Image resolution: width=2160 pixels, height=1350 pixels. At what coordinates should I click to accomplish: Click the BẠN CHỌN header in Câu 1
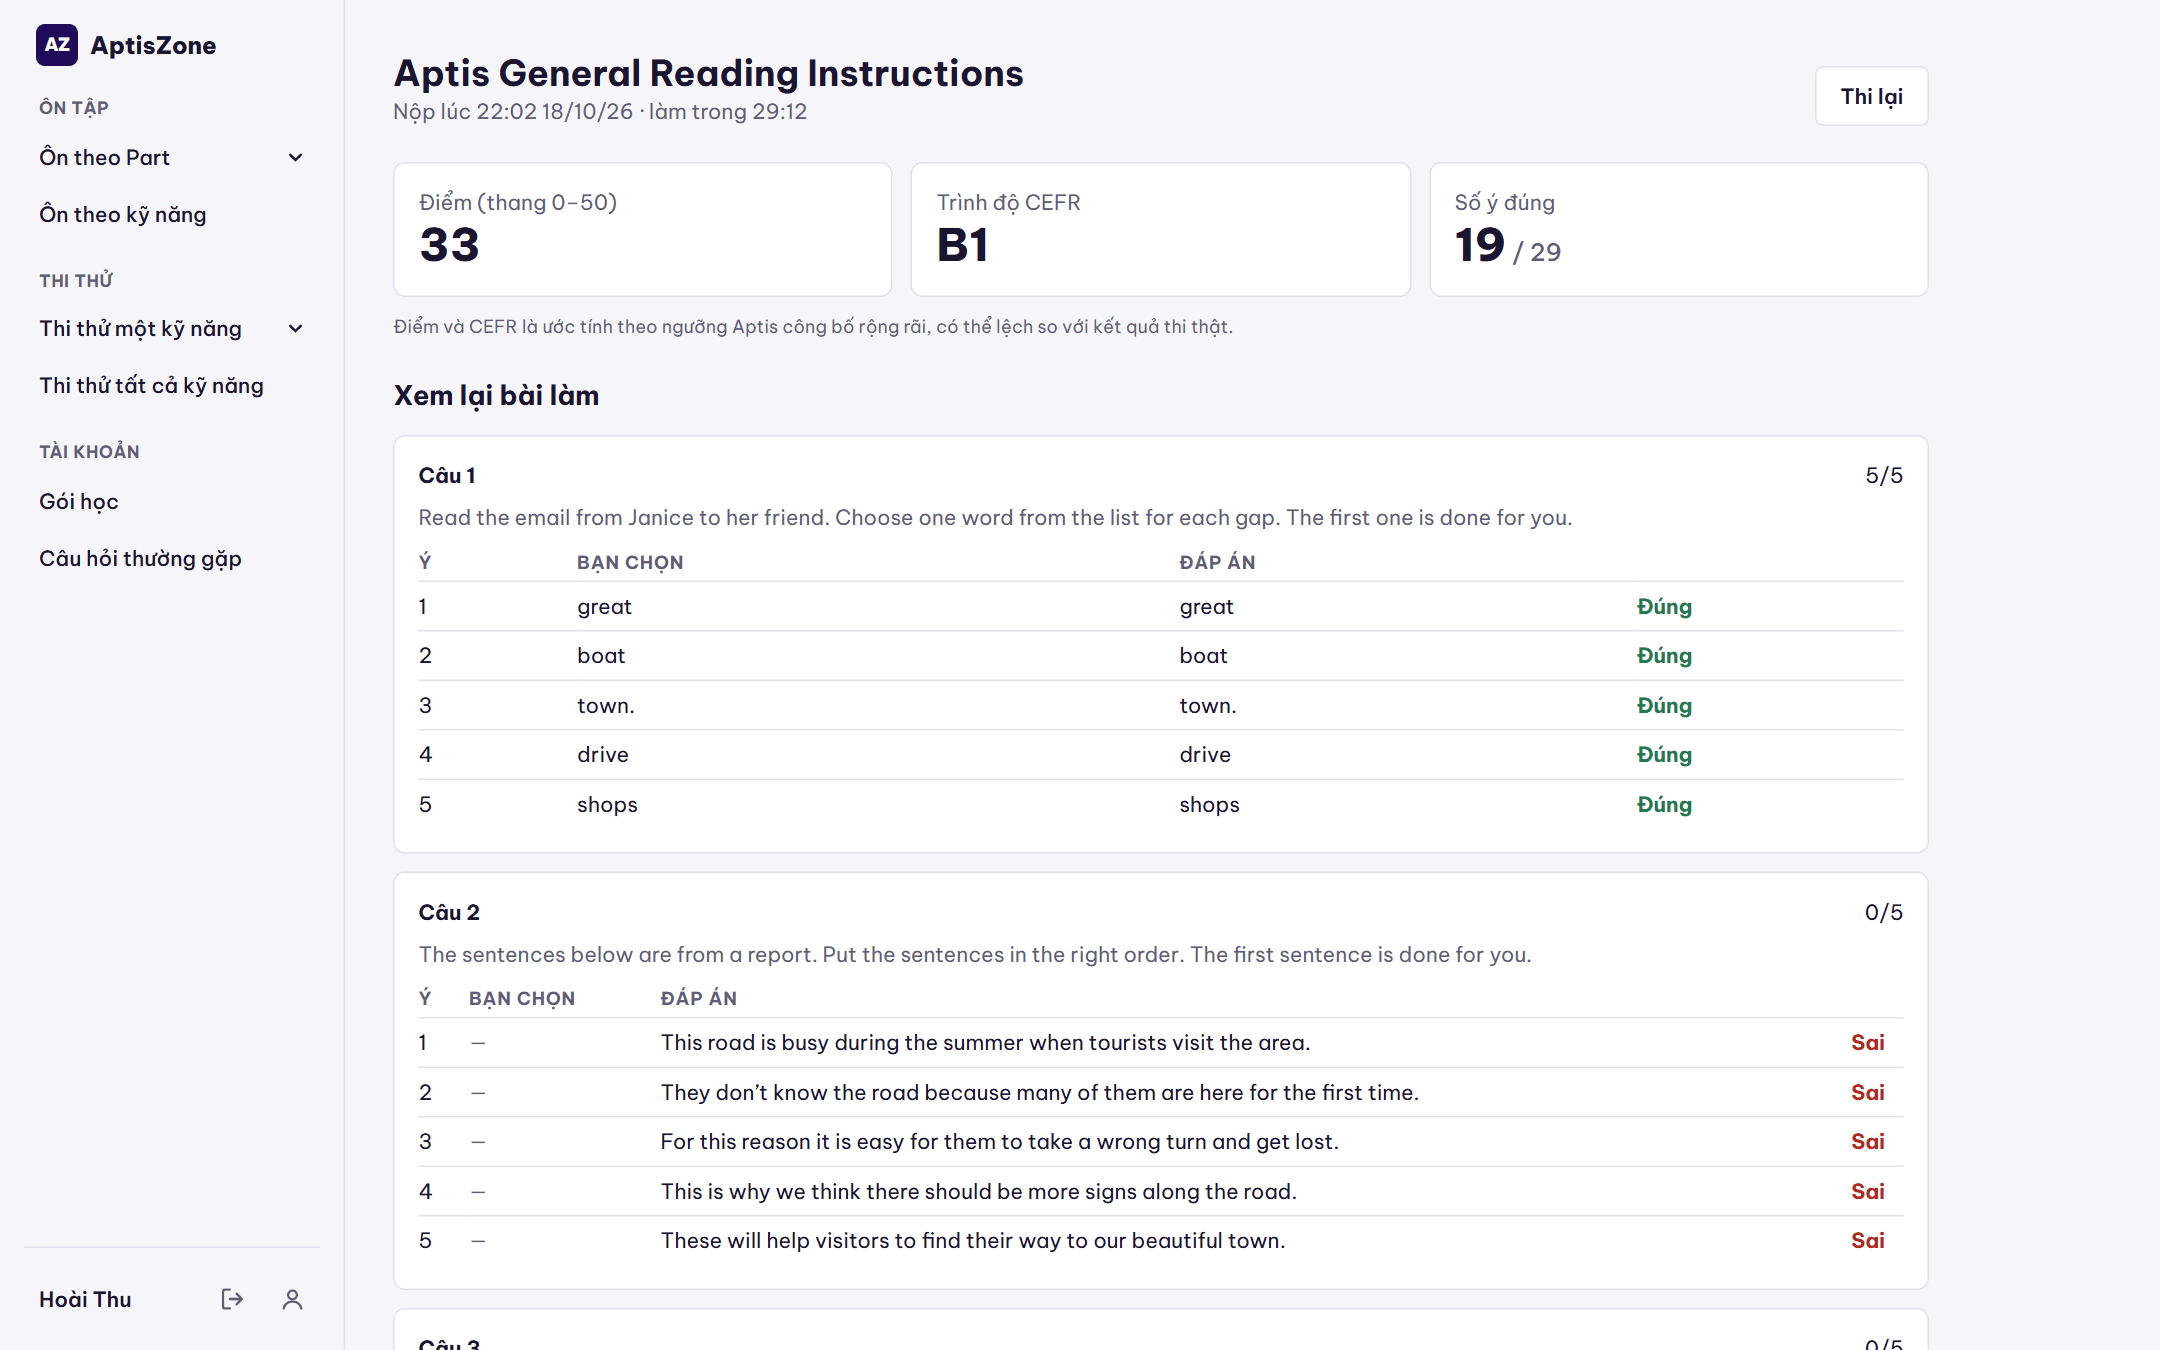[x=630, y=562]
